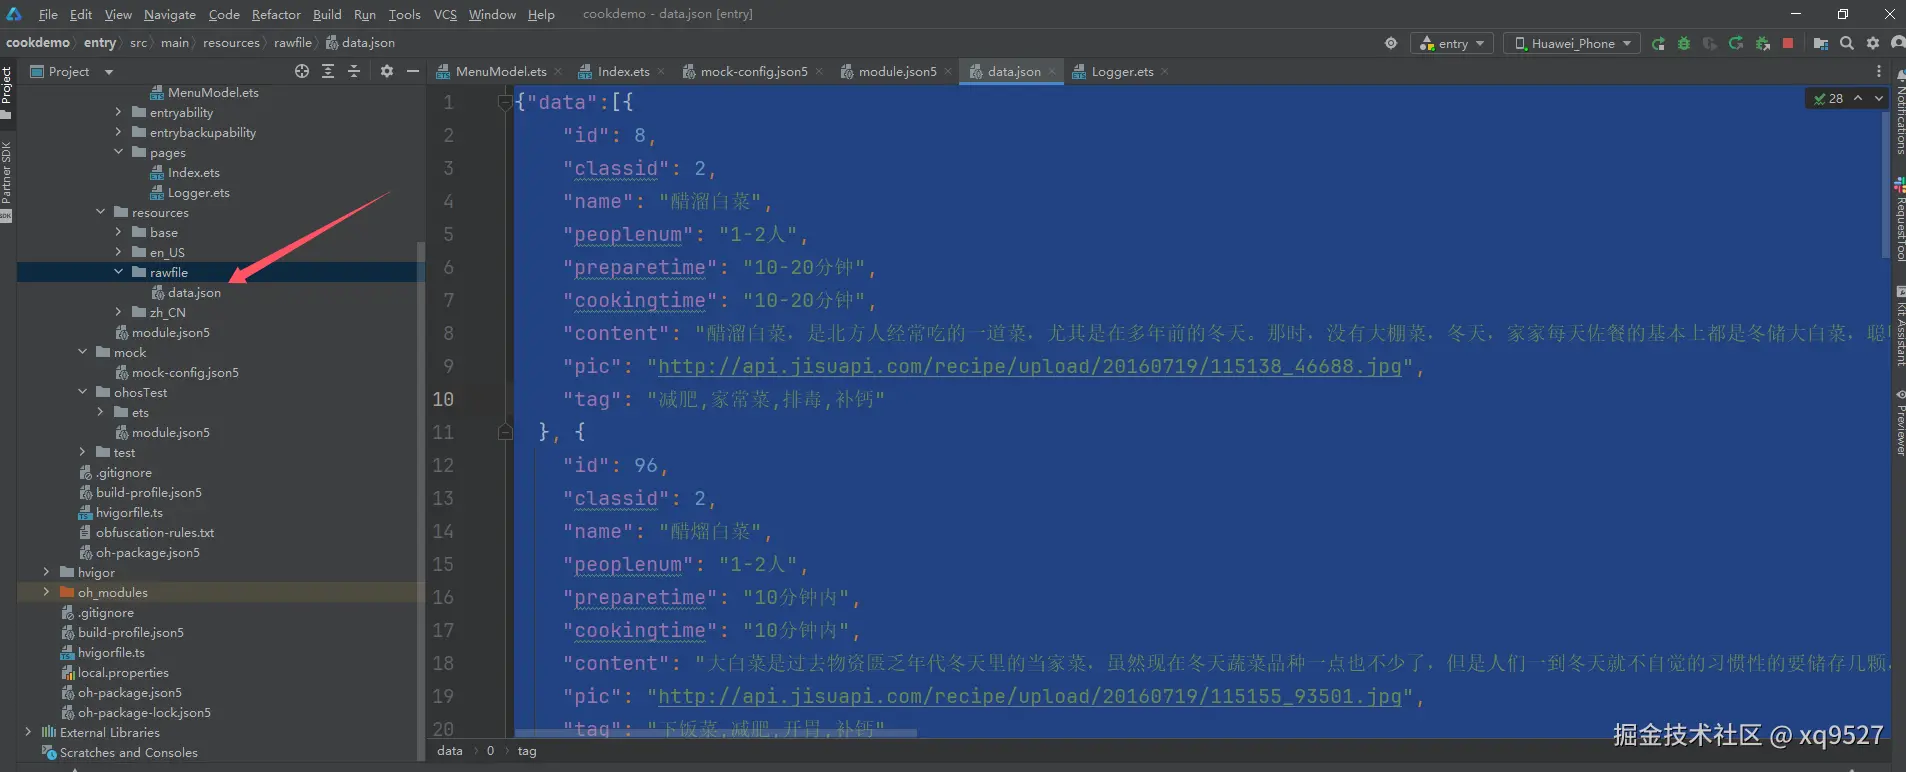Screen dimensions: 1906x772
Task: Switch to the Index.ets tab
Action: click(623, 72)
